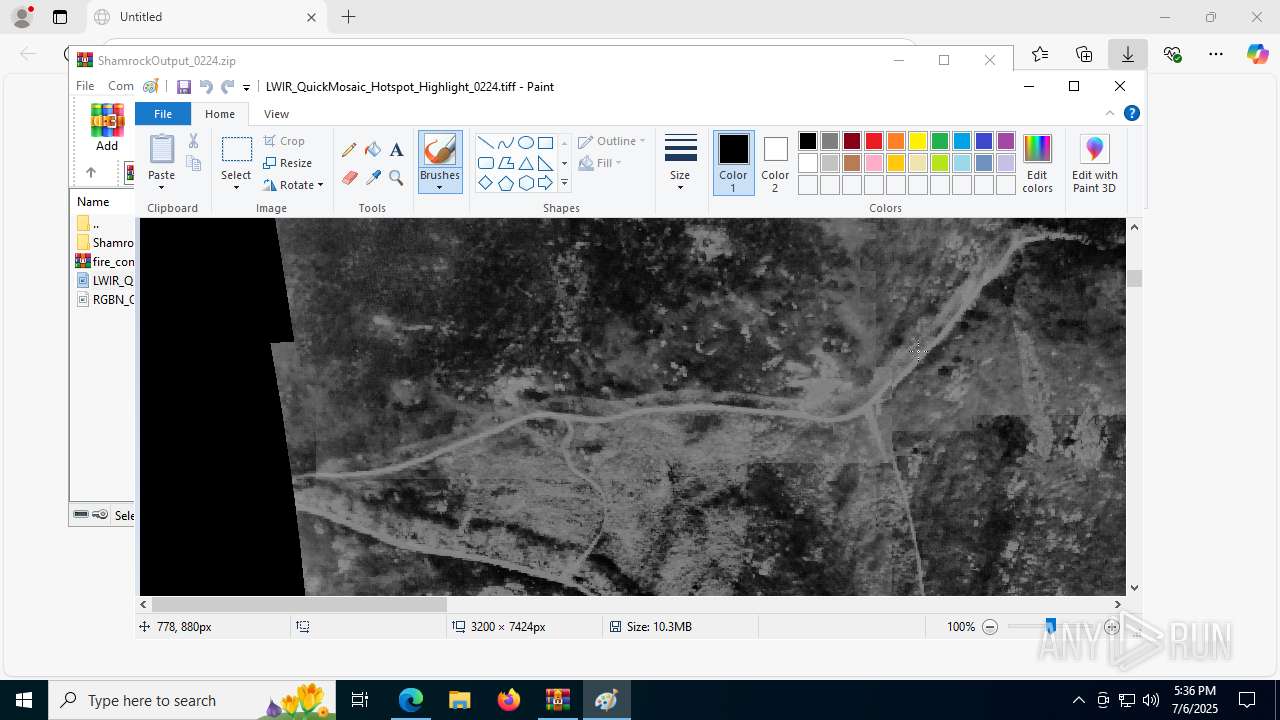Choose the Pentagon shape

pos(505,183)
